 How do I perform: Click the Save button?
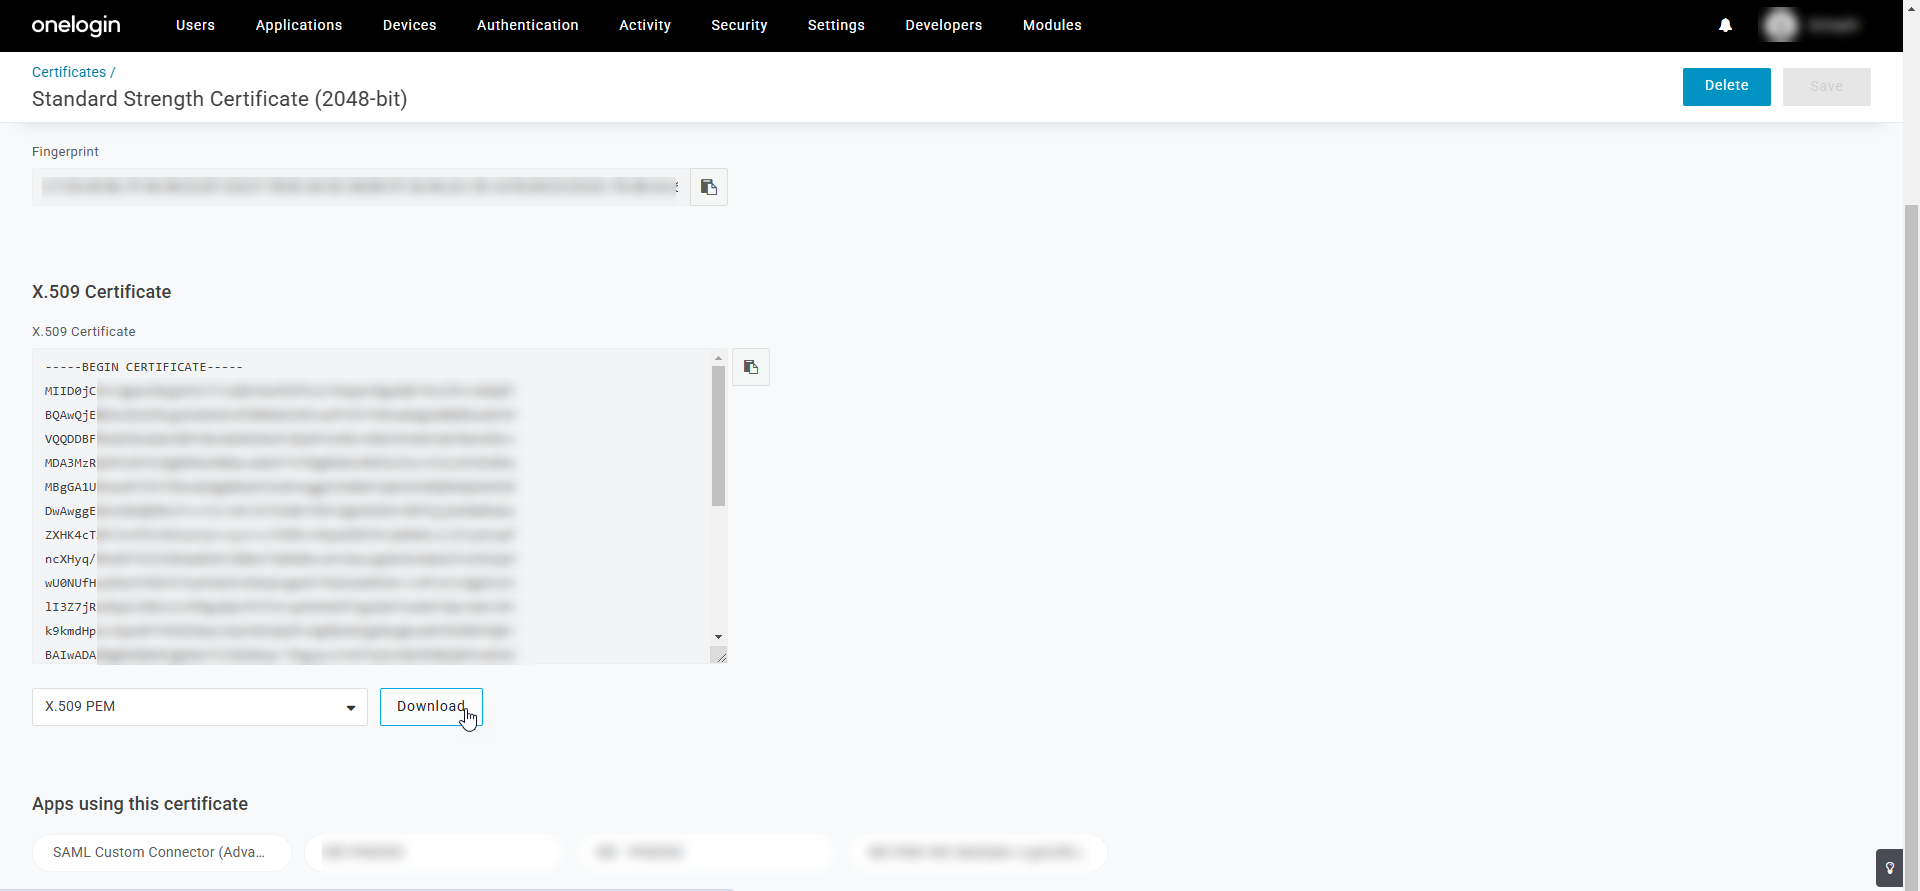[x=1827, y=86]
